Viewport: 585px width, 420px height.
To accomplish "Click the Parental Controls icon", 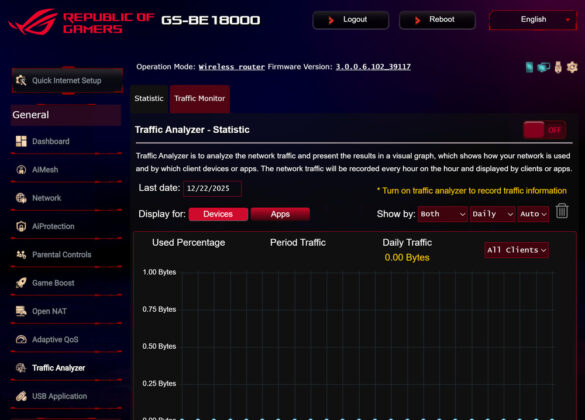I will point(21,255).
